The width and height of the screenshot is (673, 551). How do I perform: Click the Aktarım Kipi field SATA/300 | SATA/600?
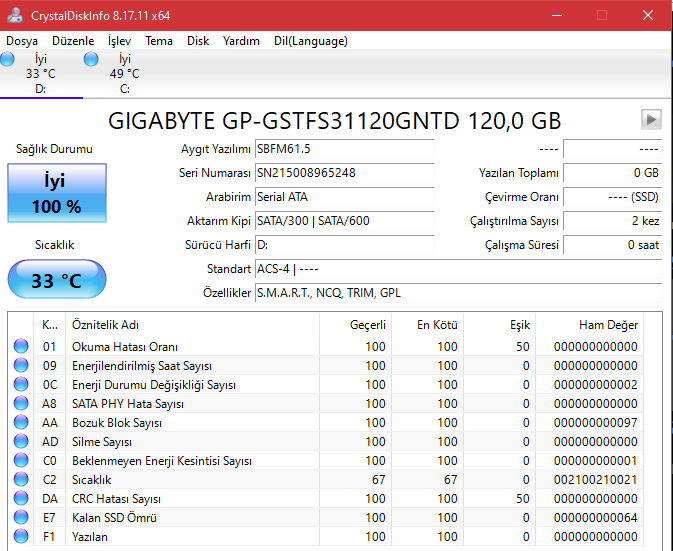point(344,221)
